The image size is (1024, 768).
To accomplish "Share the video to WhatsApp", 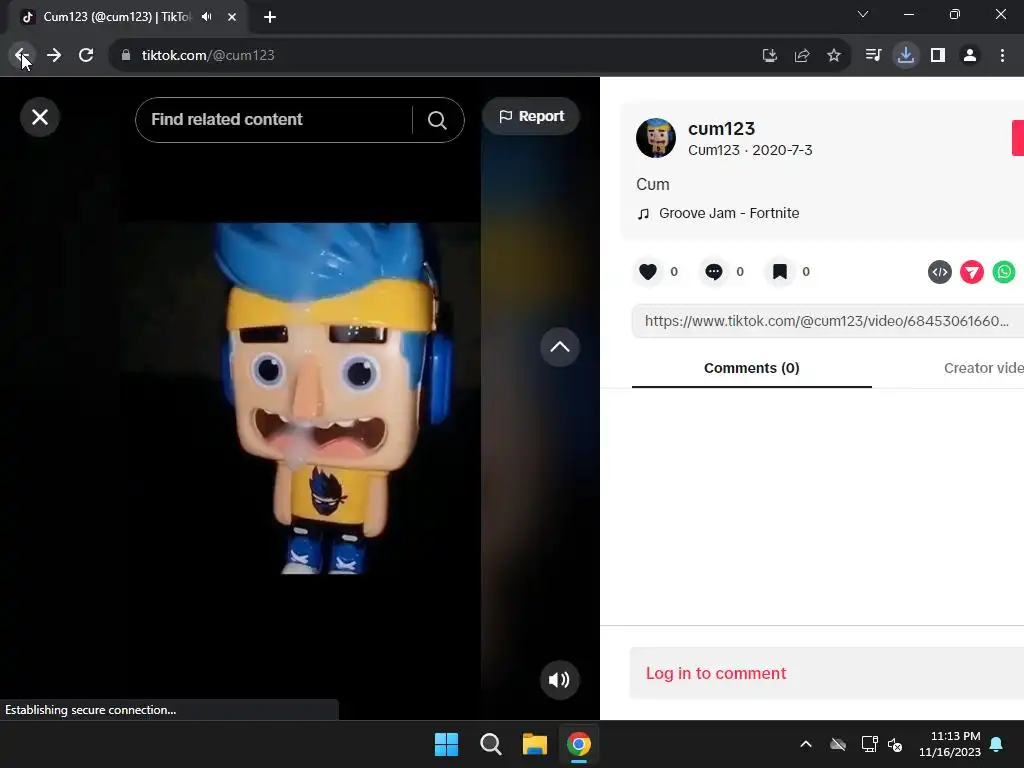I will (1004, 272).
